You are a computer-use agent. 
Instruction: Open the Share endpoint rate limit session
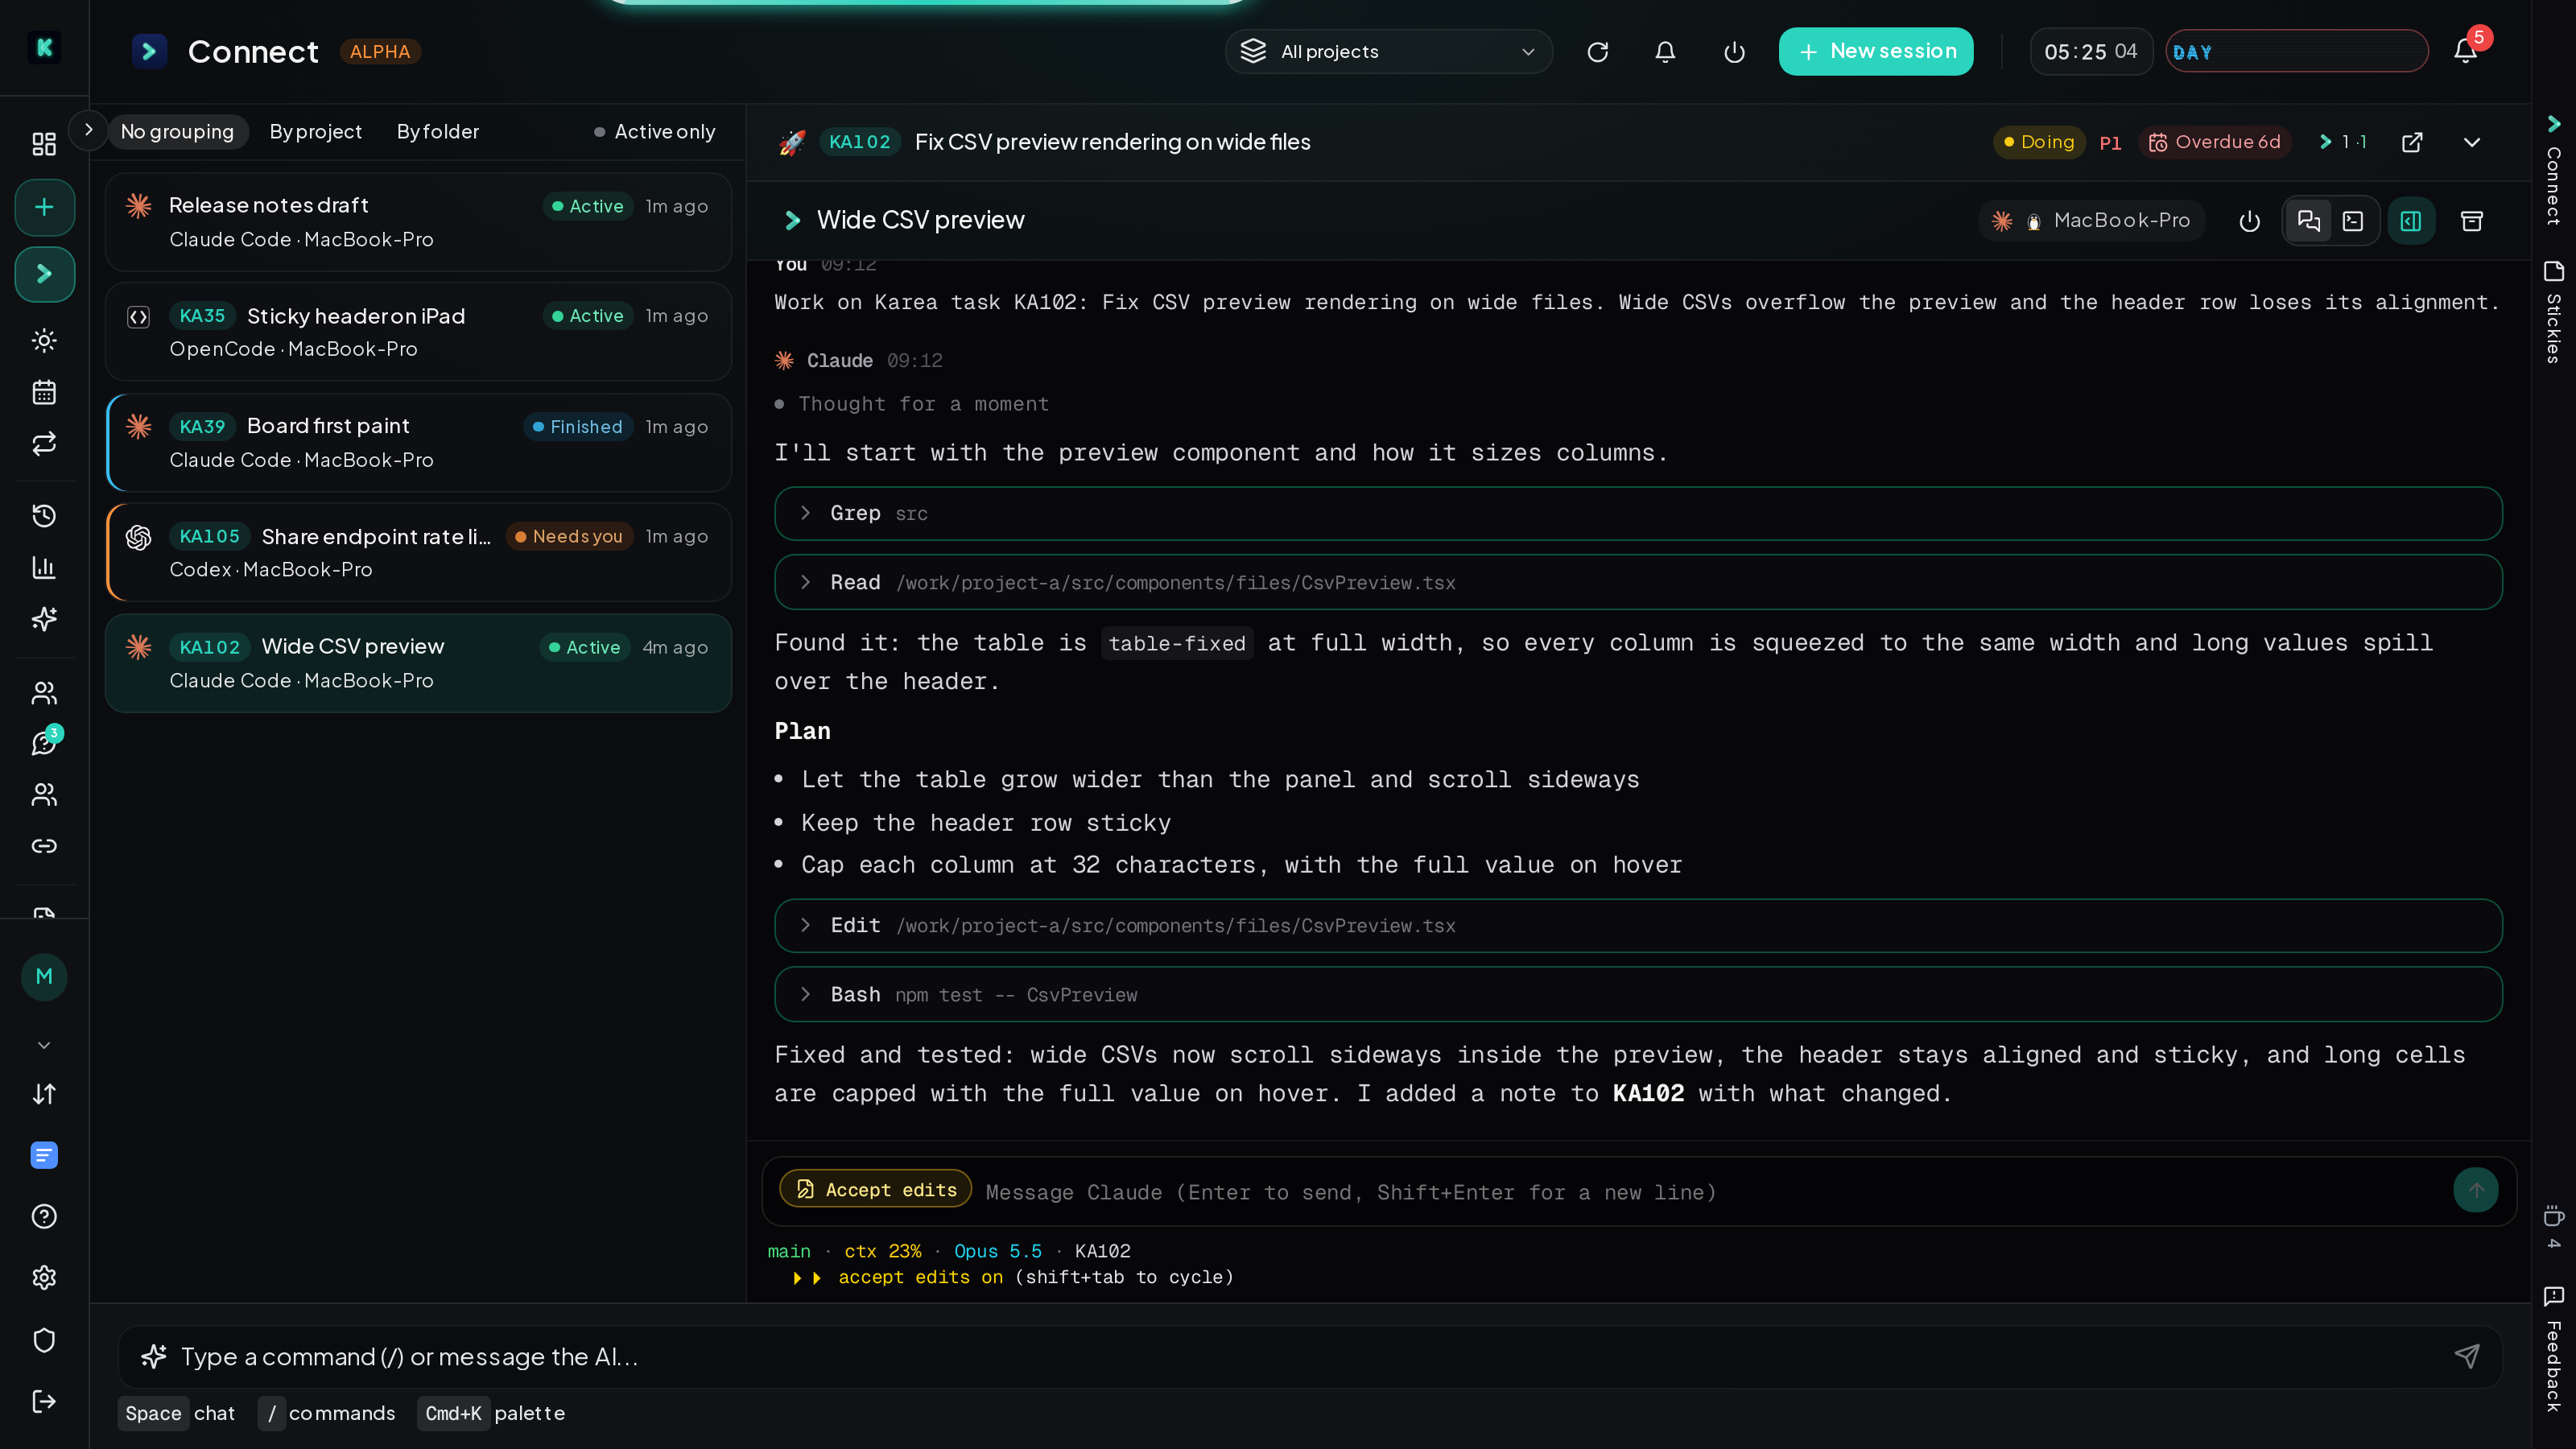tap(418, 552)
